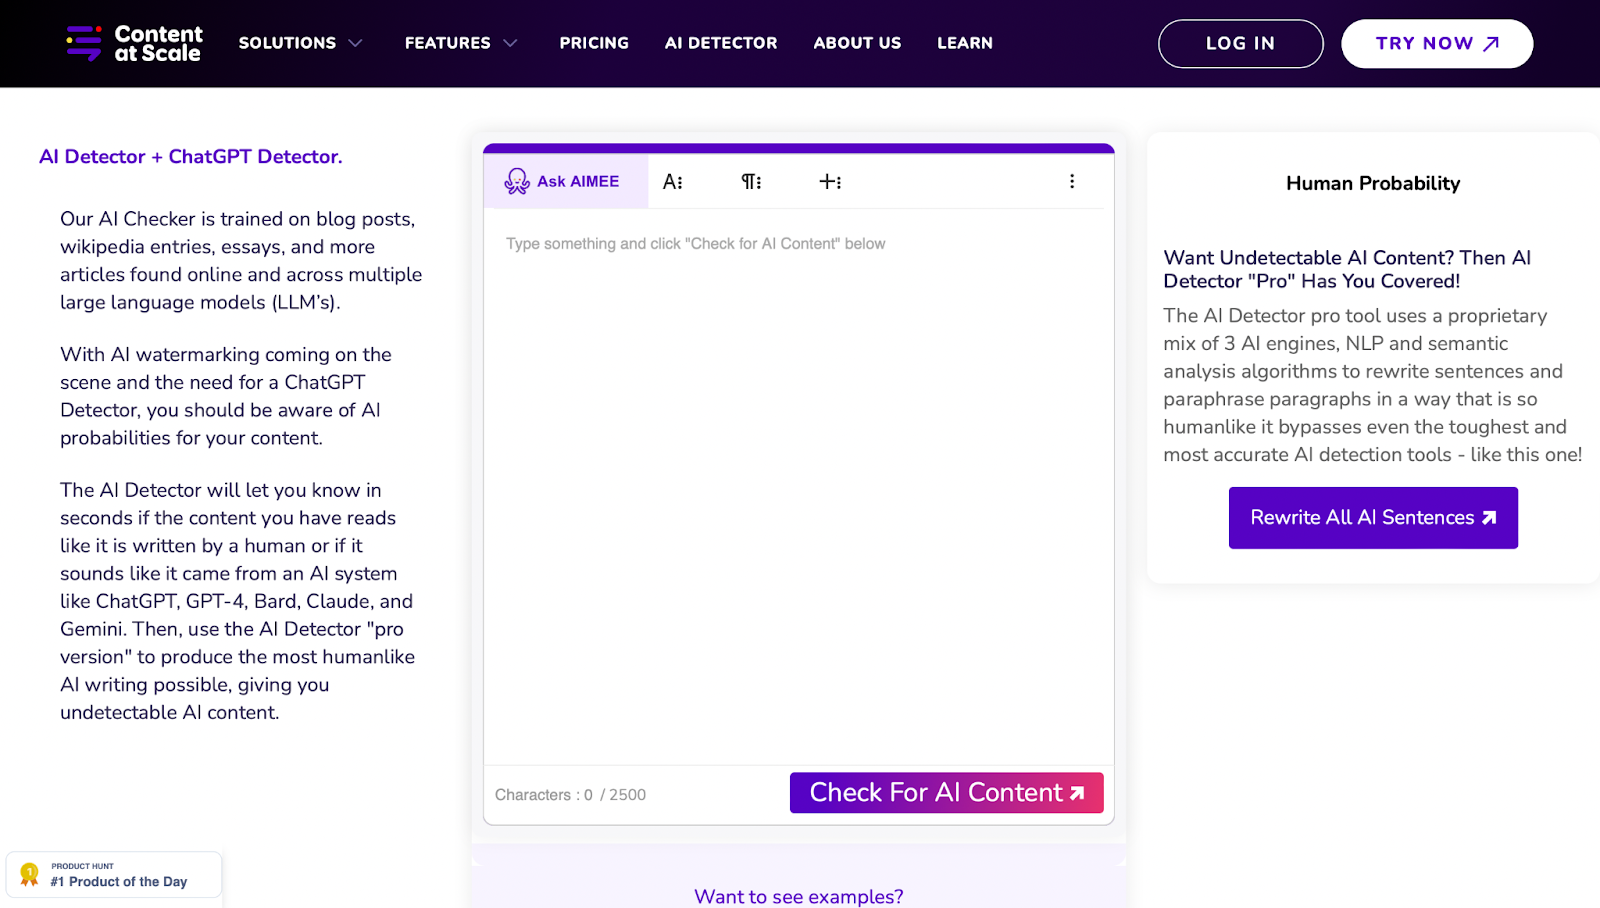The height and width of the screenshot is (908, 1600).
Task: Click the Want to see examples link
Action: click(799, 896)
